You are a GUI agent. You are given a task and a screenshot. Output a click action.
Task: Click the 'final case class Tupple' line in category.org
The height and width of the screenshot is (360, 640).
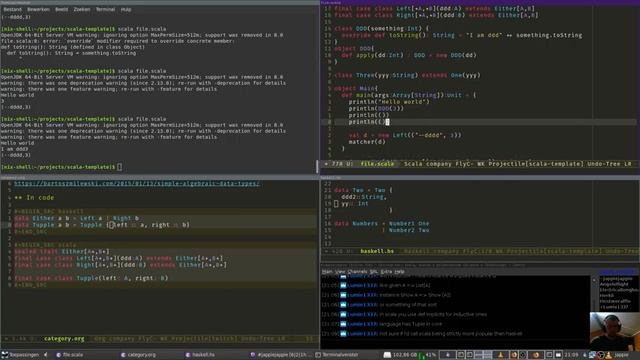coord(91,278)
